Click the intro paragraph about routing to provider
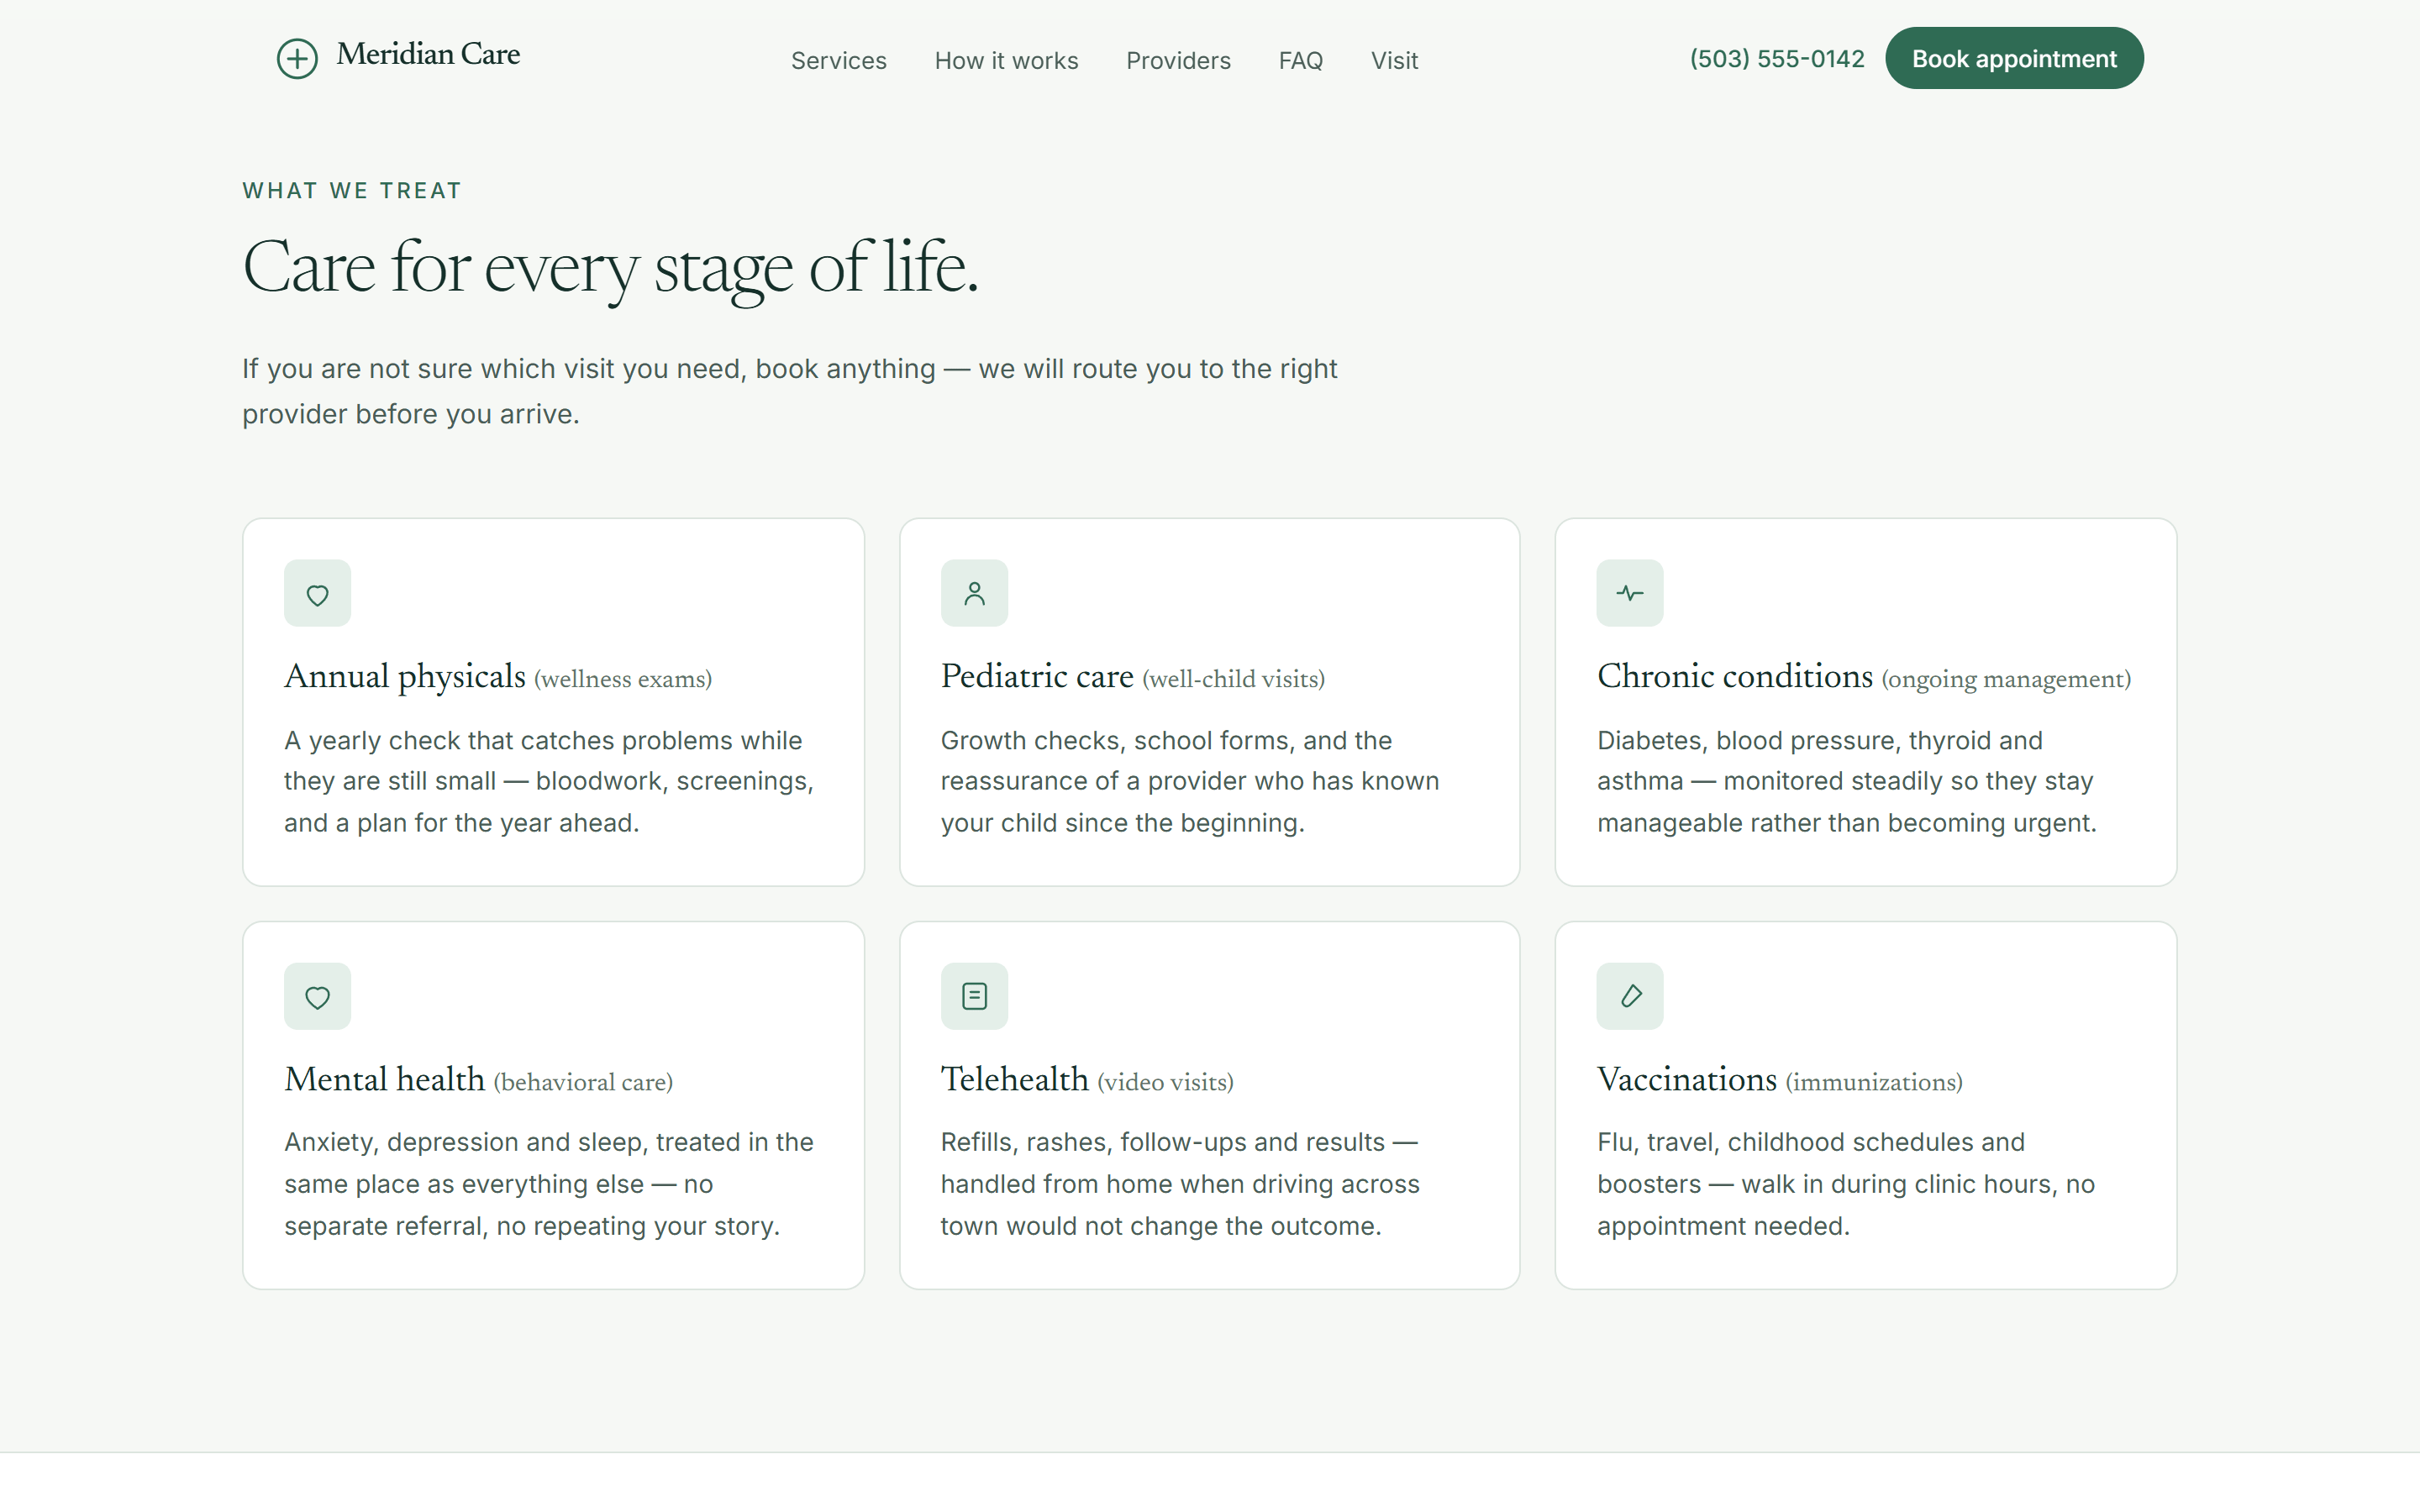The width and height of the screenshot is (2420, 1512). (x=790, y=391)
